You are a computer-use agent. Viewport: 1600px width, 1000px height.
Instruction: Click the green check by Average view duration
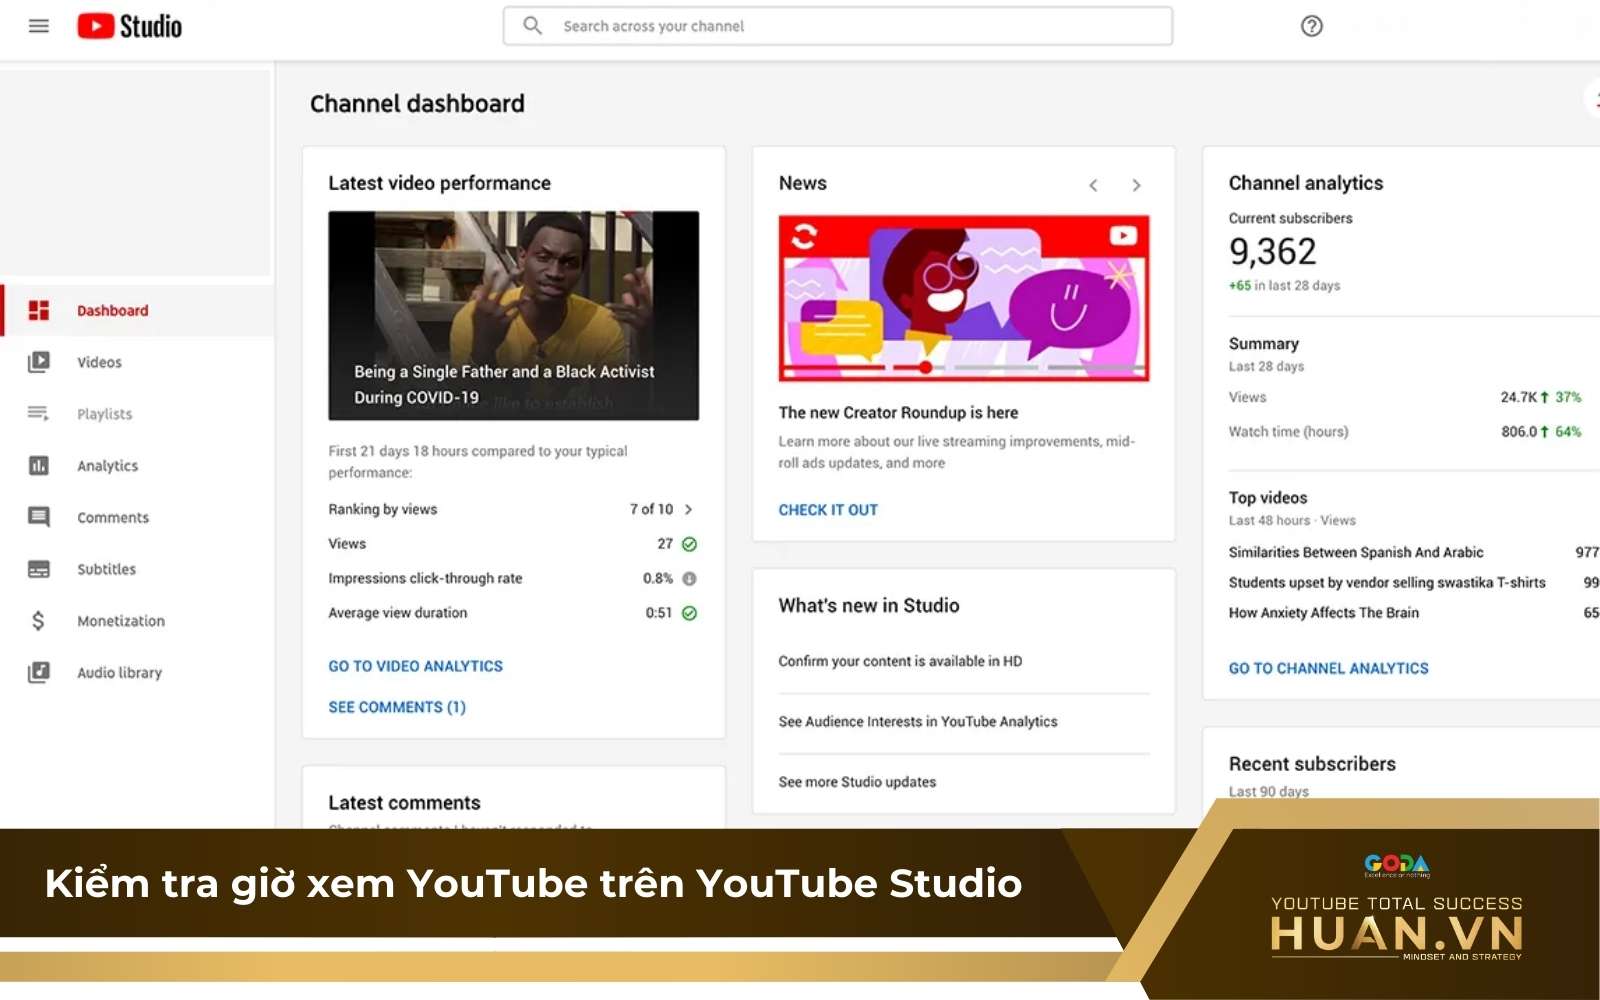click(x=689, y=613)
